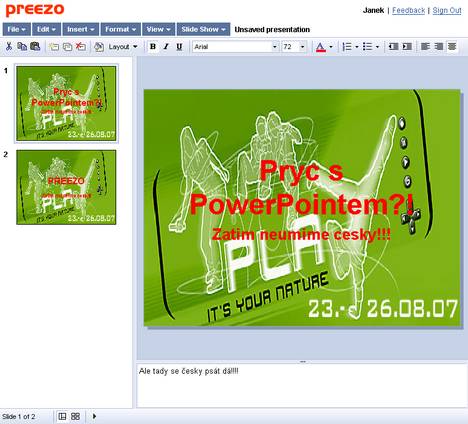Click the Feedback link
Image resolution: width=468 pixels, height=424 pixels.
click(x=408, y=11)
